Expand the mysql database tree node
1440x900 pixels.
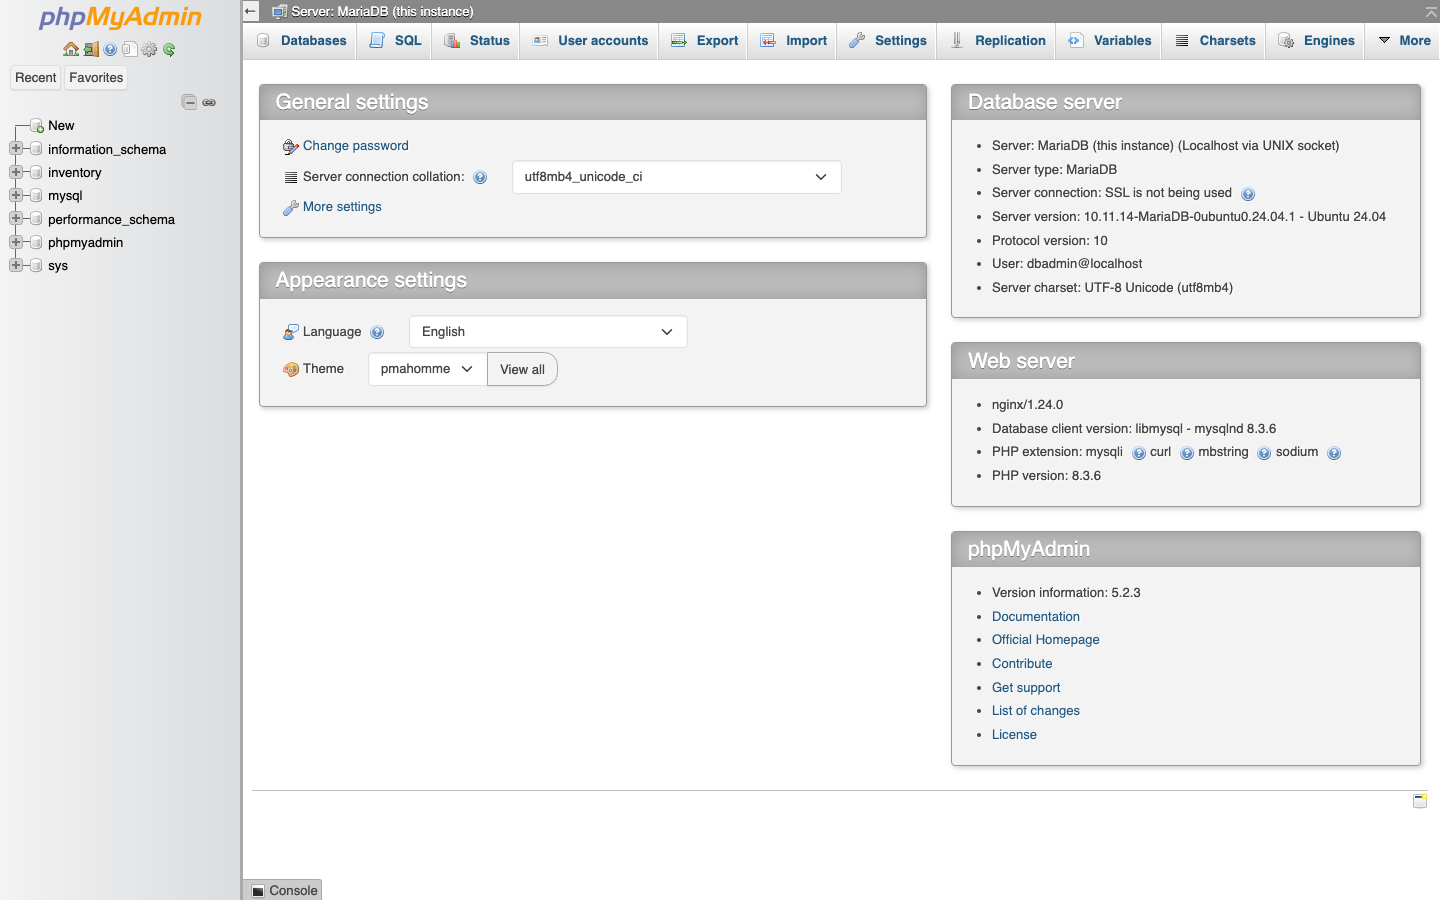(x=15, y=195)
